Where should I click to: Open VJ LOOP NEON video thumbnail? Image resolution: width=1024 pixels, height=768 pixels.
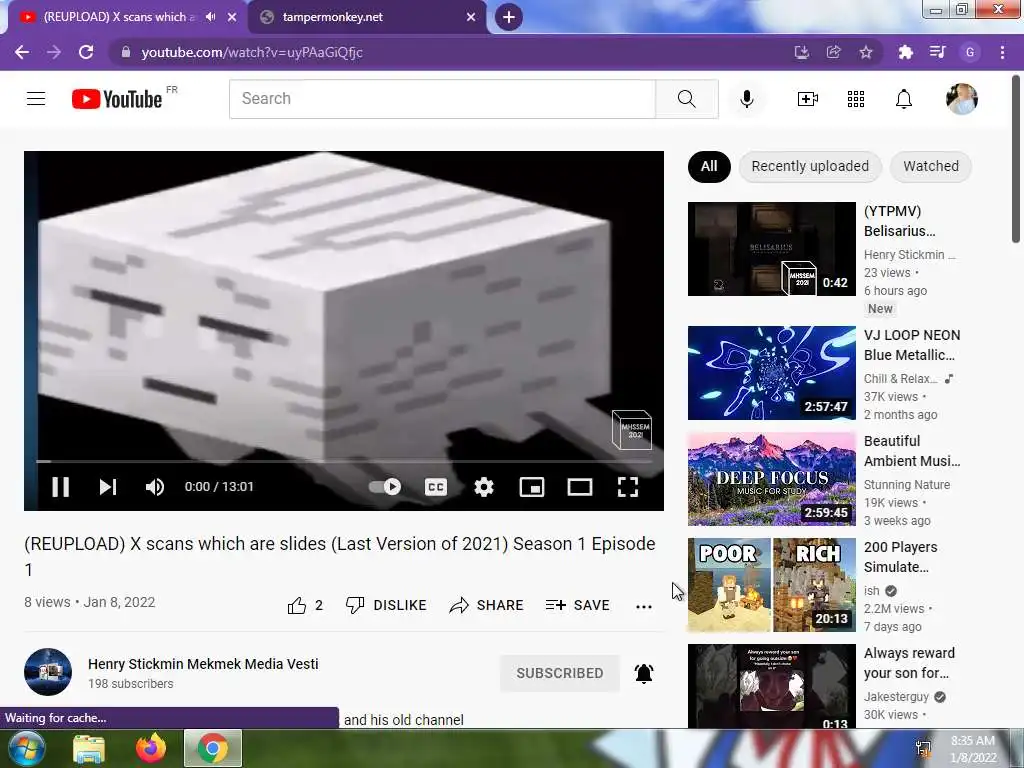point(771,373)
